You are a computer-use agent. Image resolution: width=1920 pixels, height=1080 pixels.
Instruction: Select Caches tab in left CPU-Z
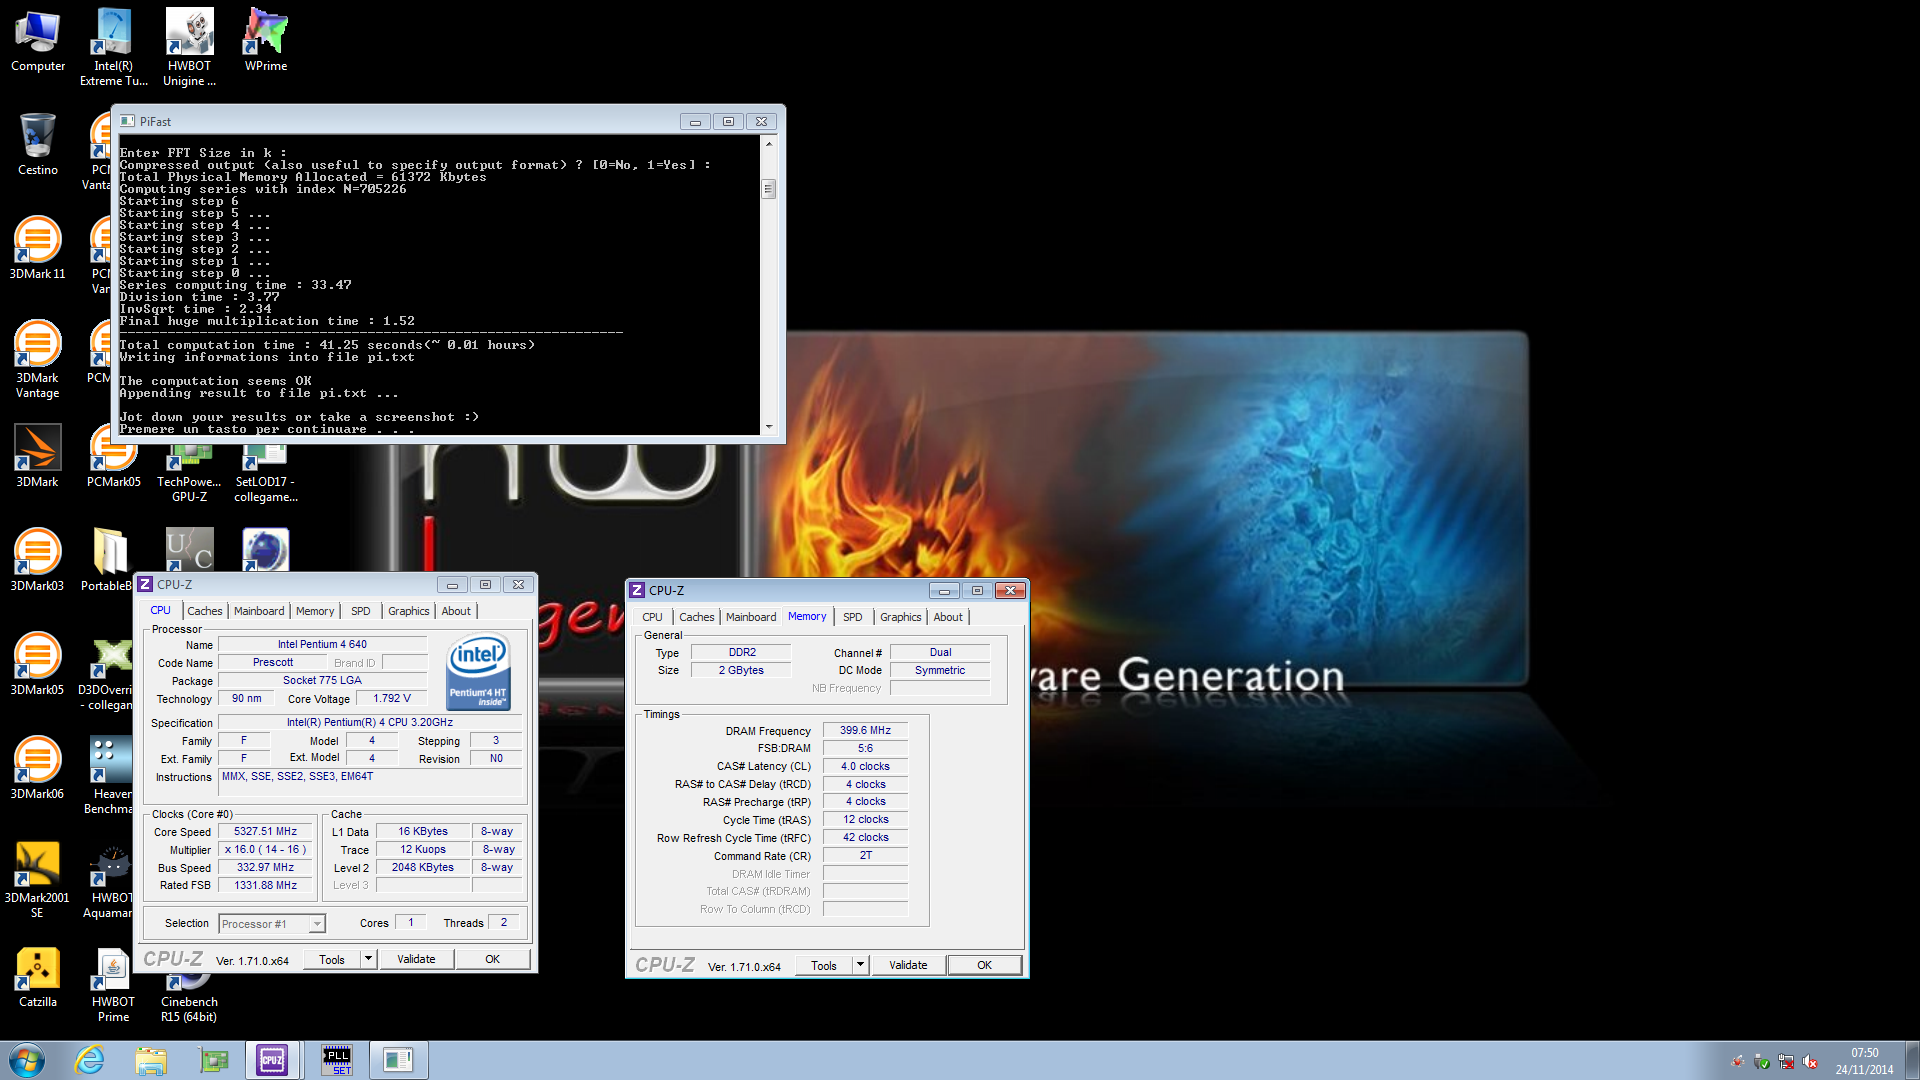(x=204, y=611)
